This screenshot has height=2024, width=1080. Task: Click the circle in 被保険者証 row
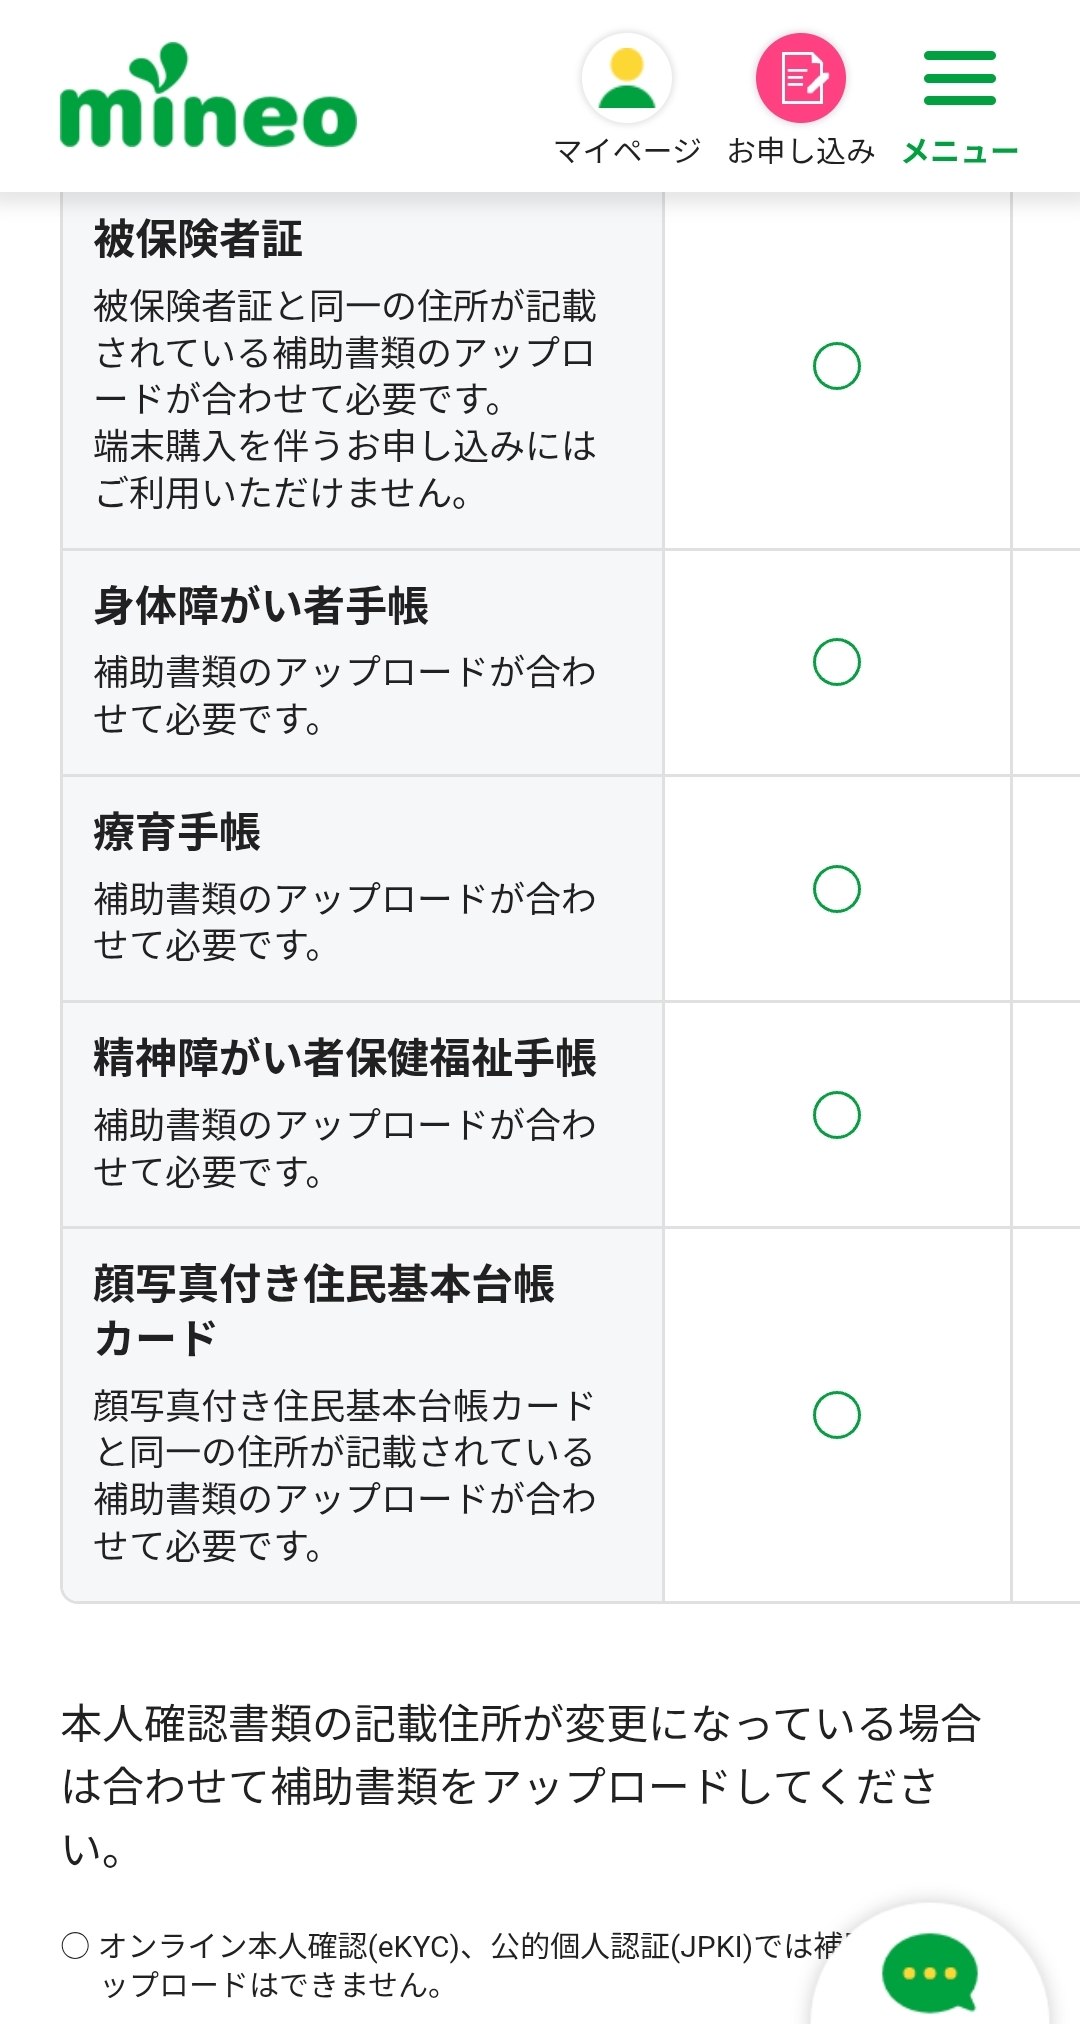[x=837, y=366]
